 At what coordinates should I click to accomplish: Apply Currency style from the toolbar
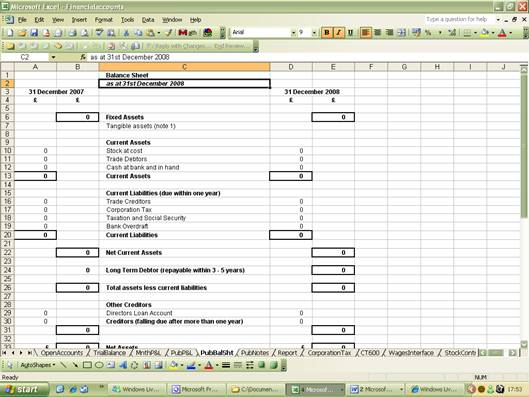(x=416, y=32)
